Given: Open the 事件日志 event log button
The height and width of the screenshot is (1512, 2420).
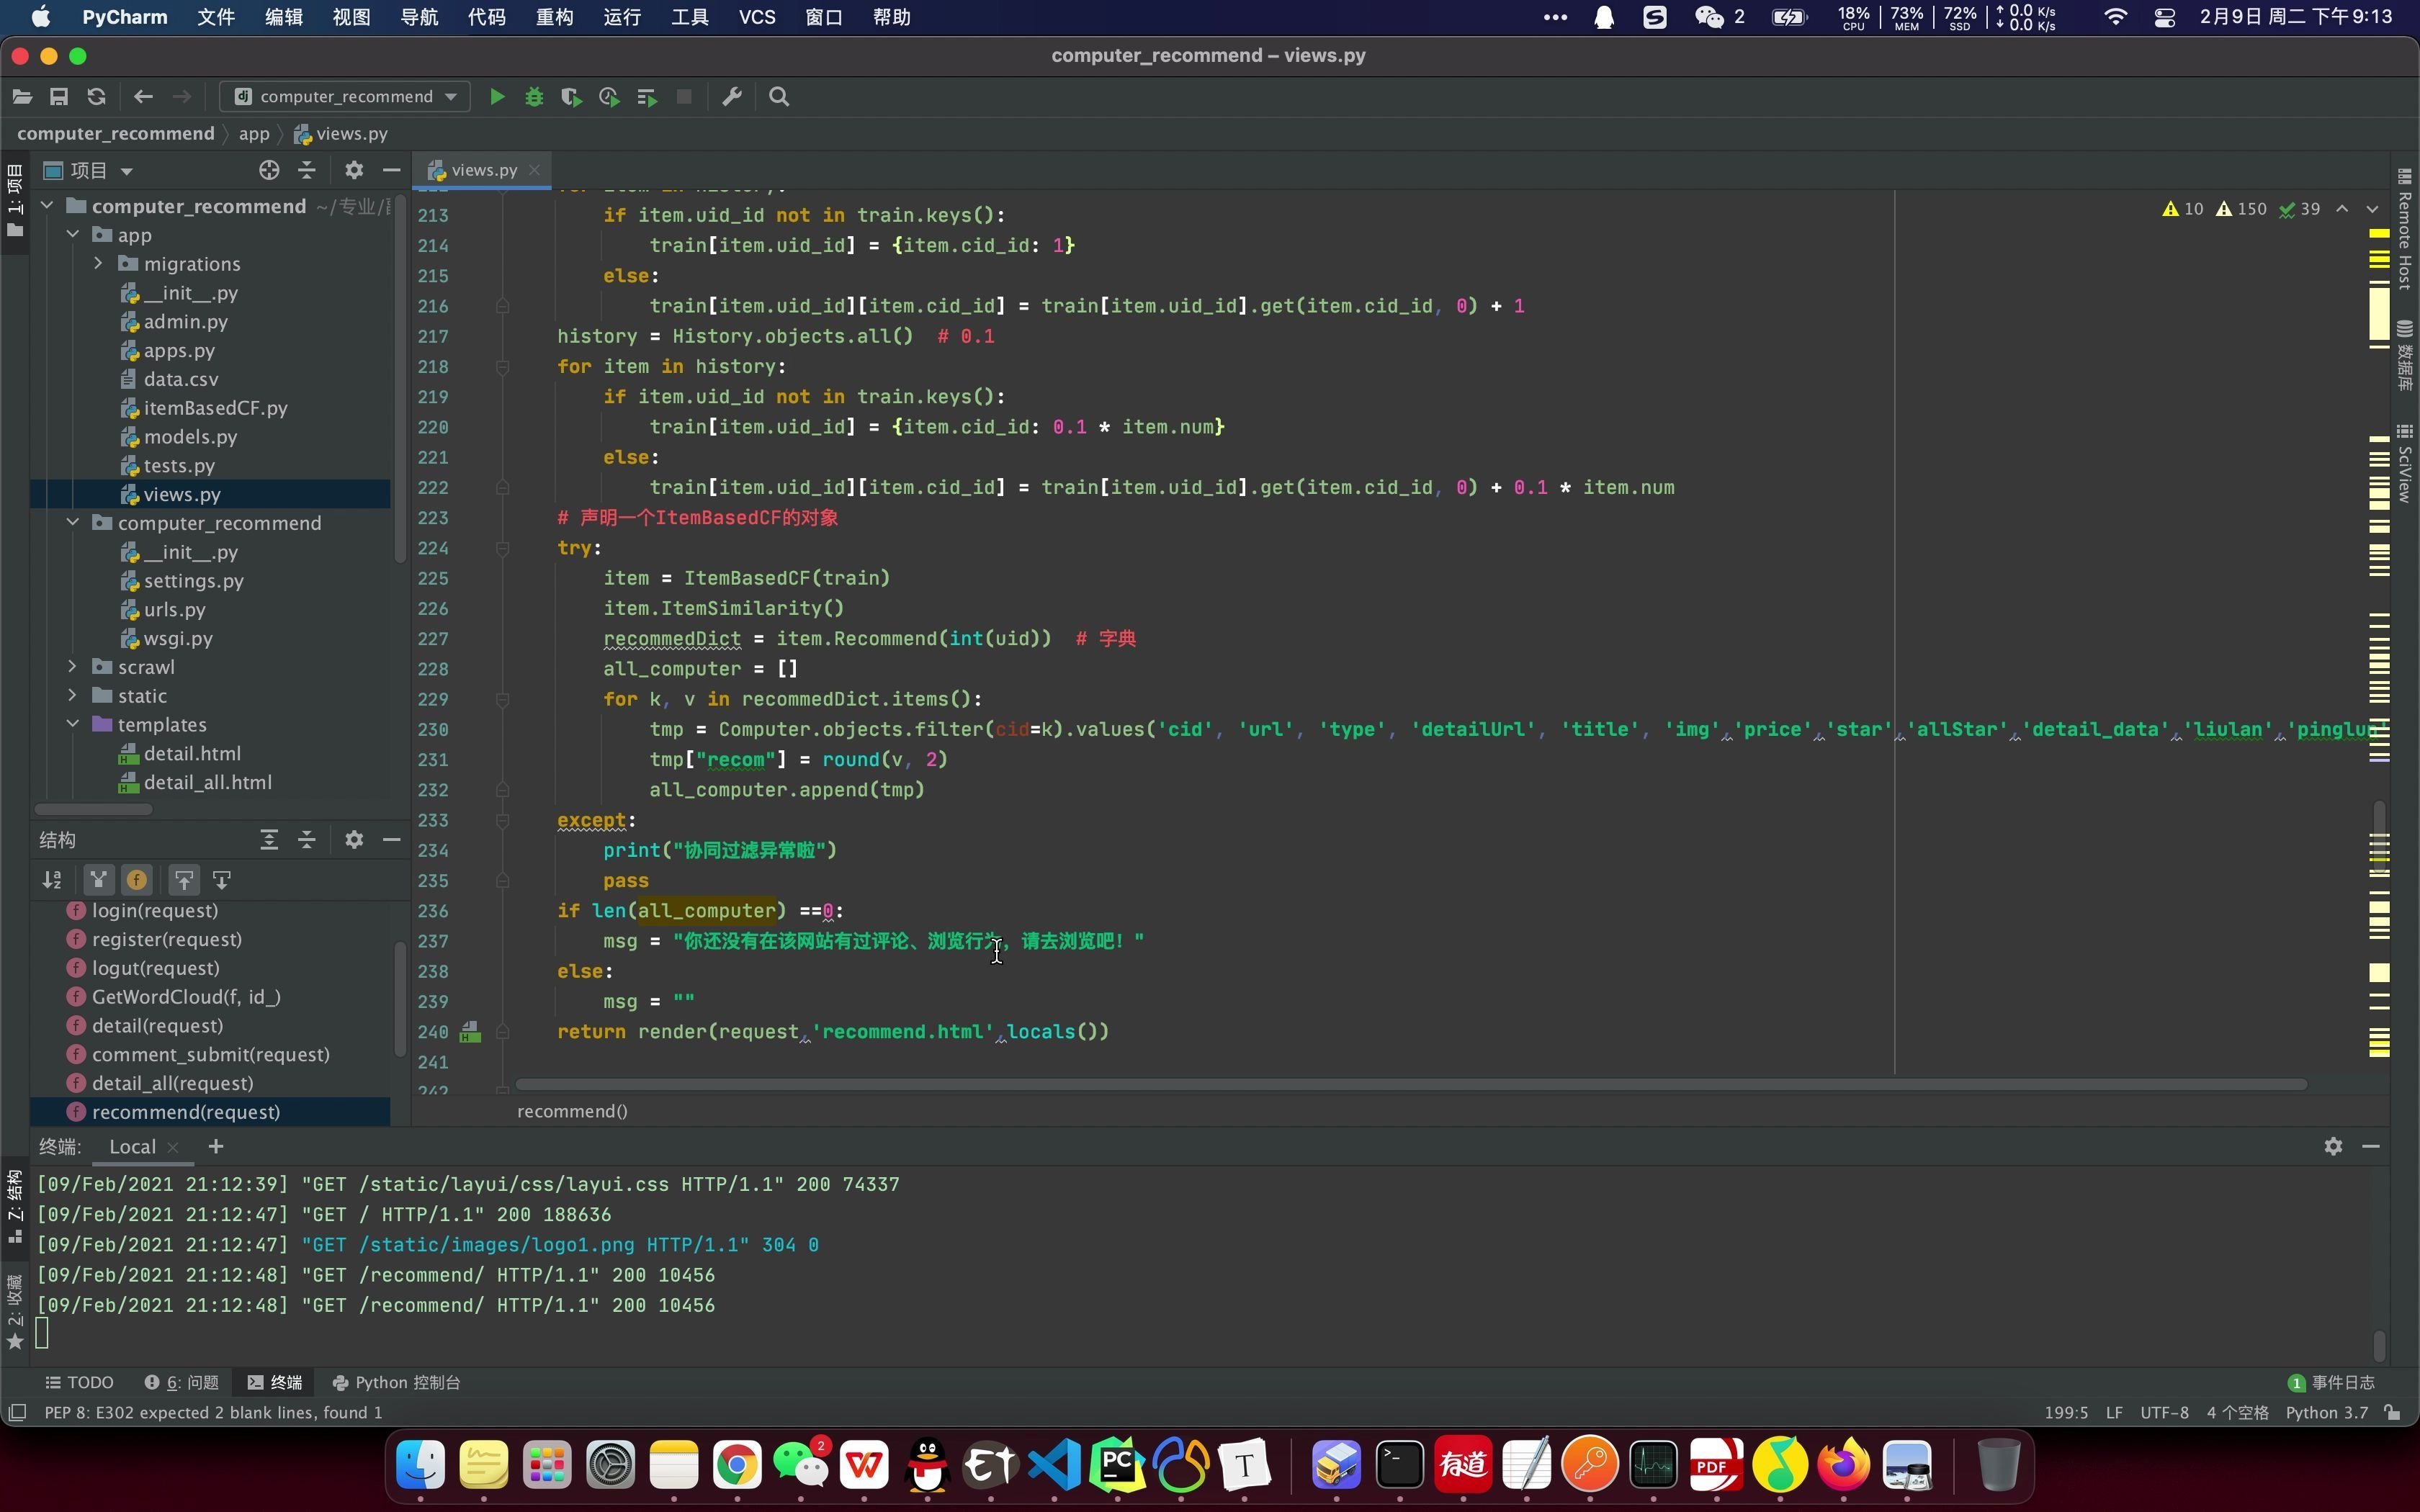Looking at the screenshot, I should tap(2331, 1382).
